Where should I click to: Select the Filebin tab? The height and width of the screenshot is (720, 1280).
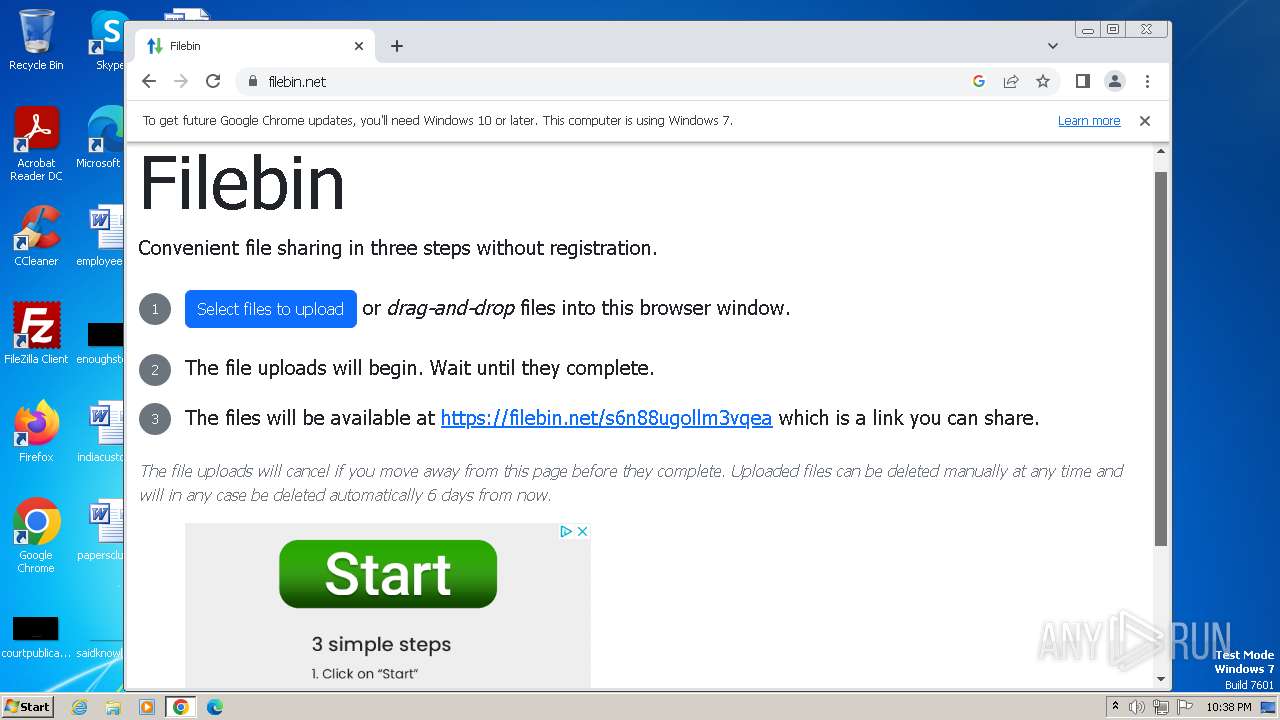pyautogui.click(x=255, y=46)
